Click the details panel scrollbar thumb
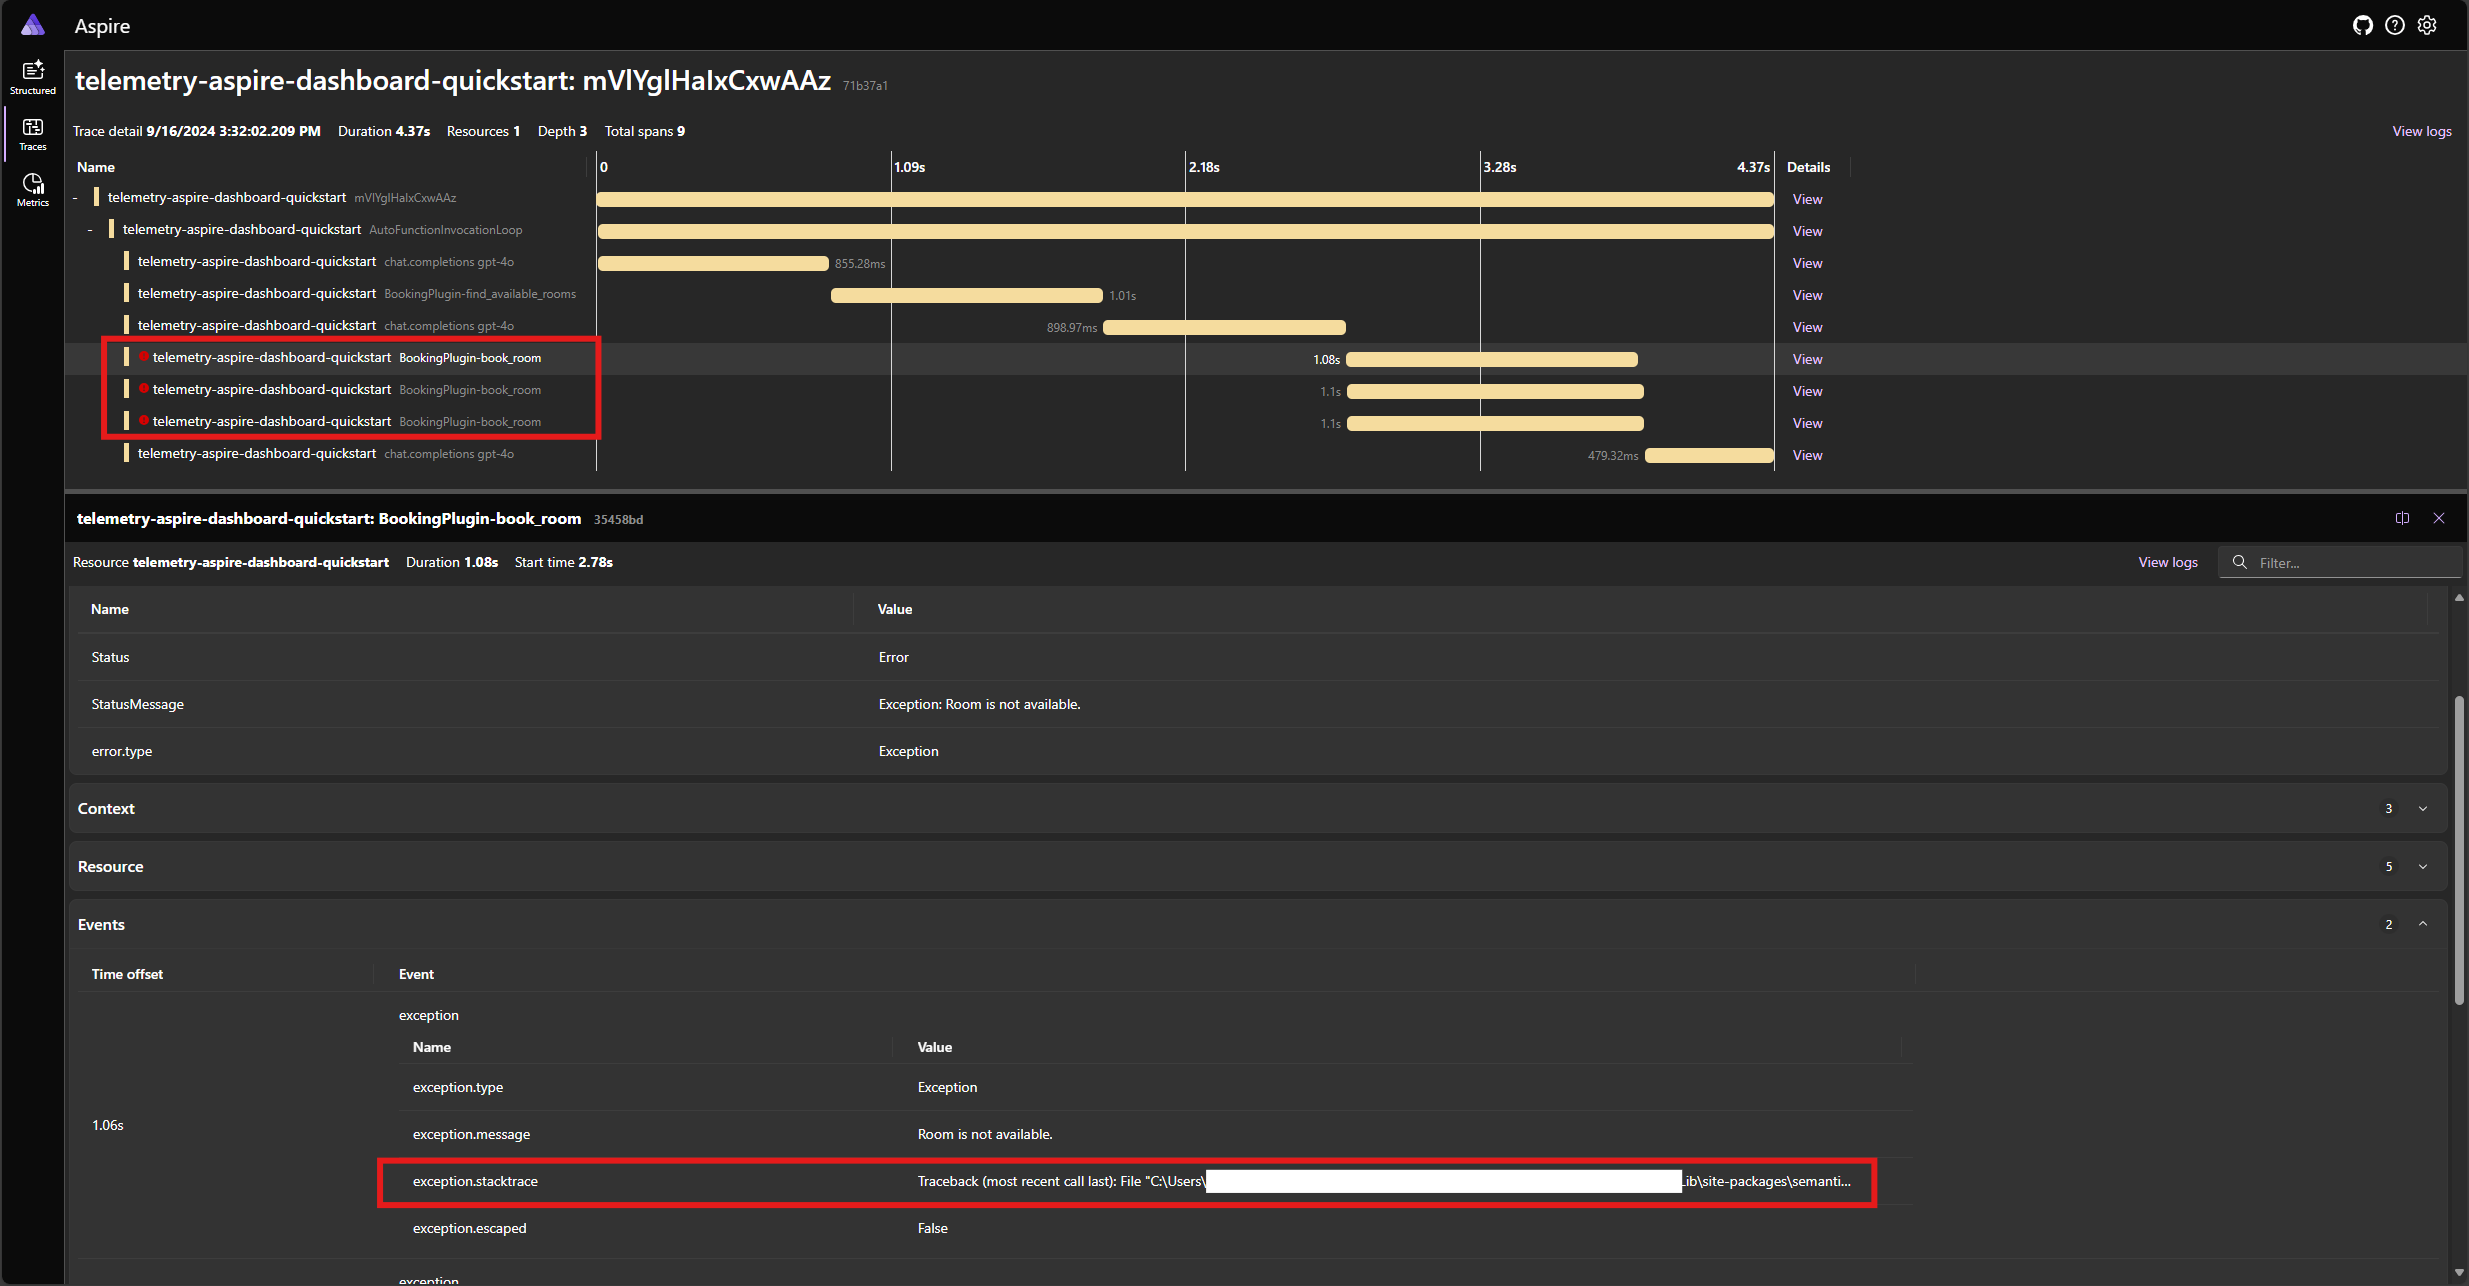 (2459, 849)
